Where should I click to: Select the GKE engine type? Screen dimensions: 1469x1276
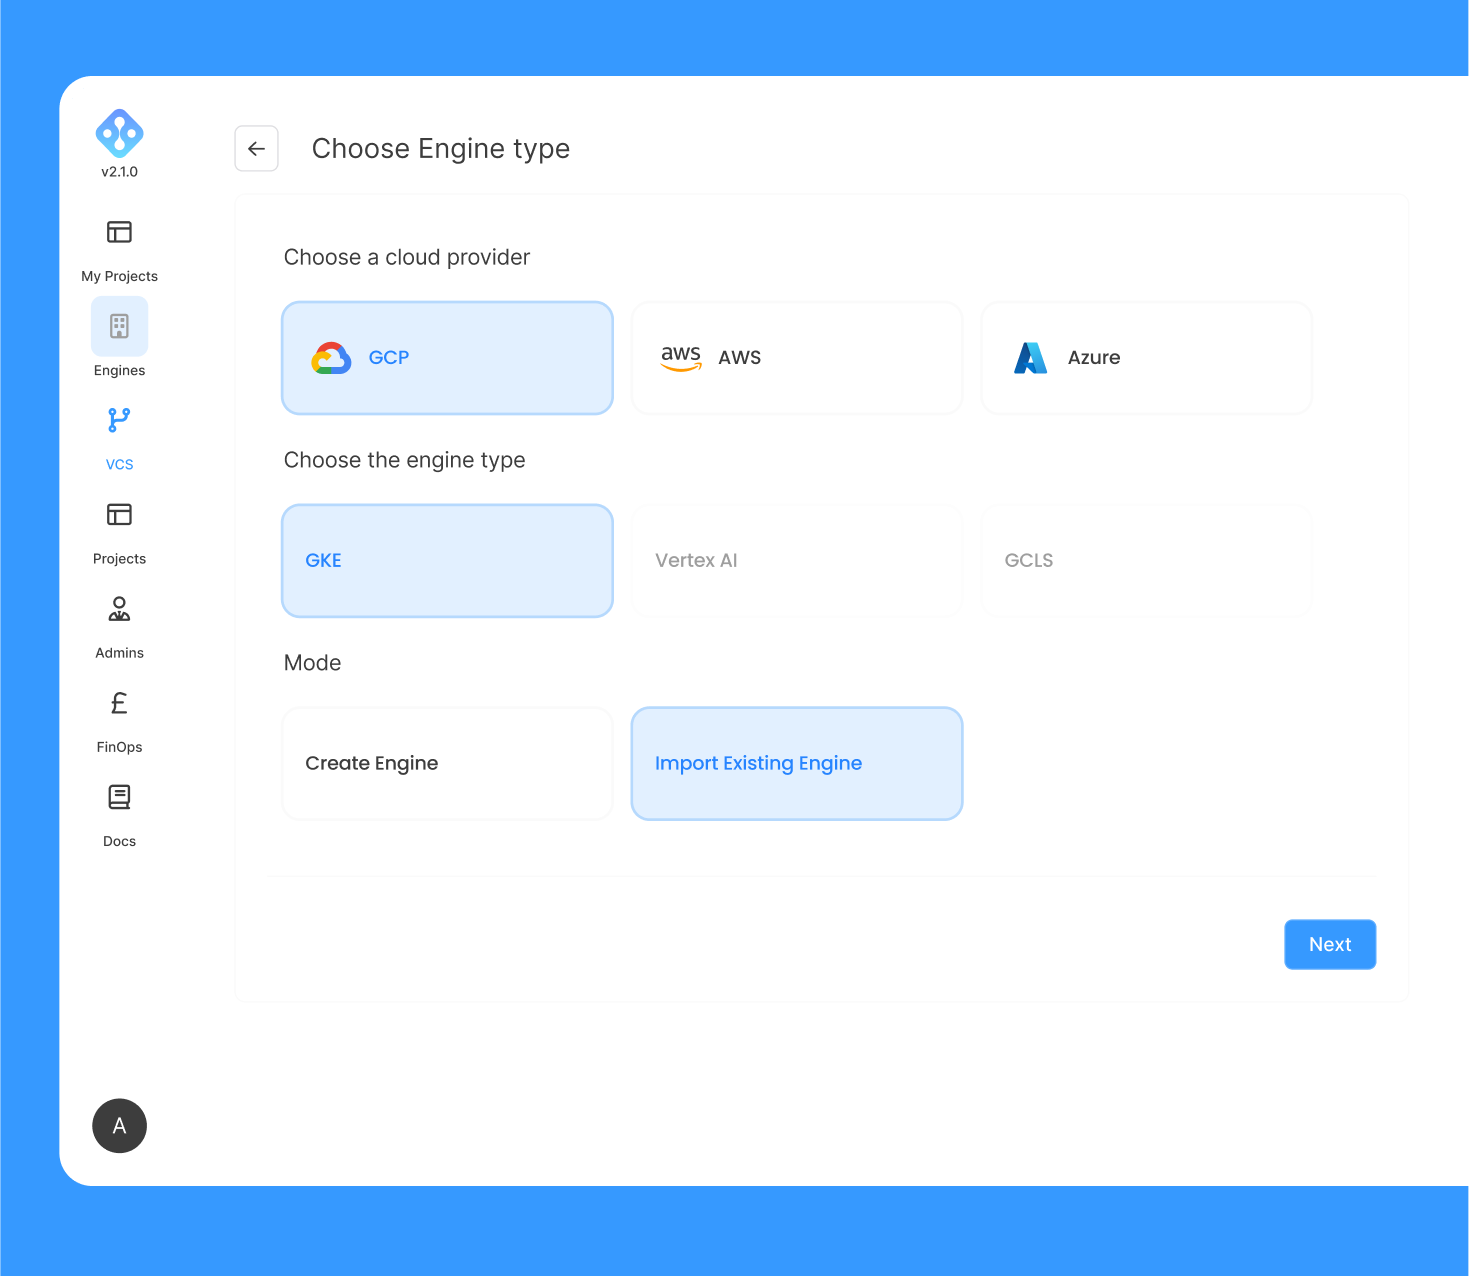[x=447, y=561]
